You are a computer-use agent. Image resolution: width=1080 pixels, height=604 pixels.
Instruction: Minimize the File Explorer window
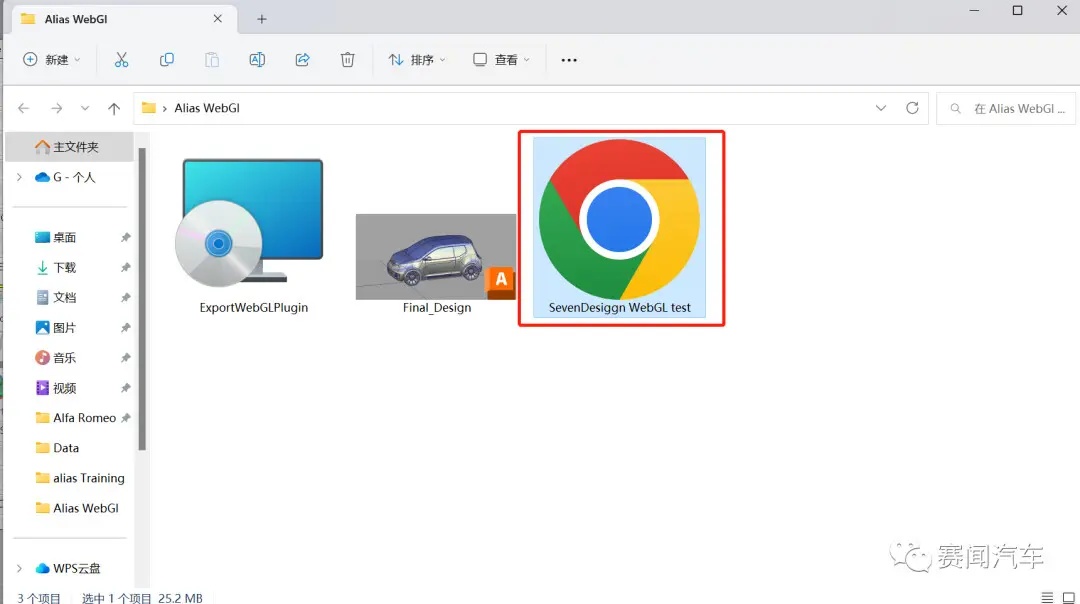click(974, 11)
